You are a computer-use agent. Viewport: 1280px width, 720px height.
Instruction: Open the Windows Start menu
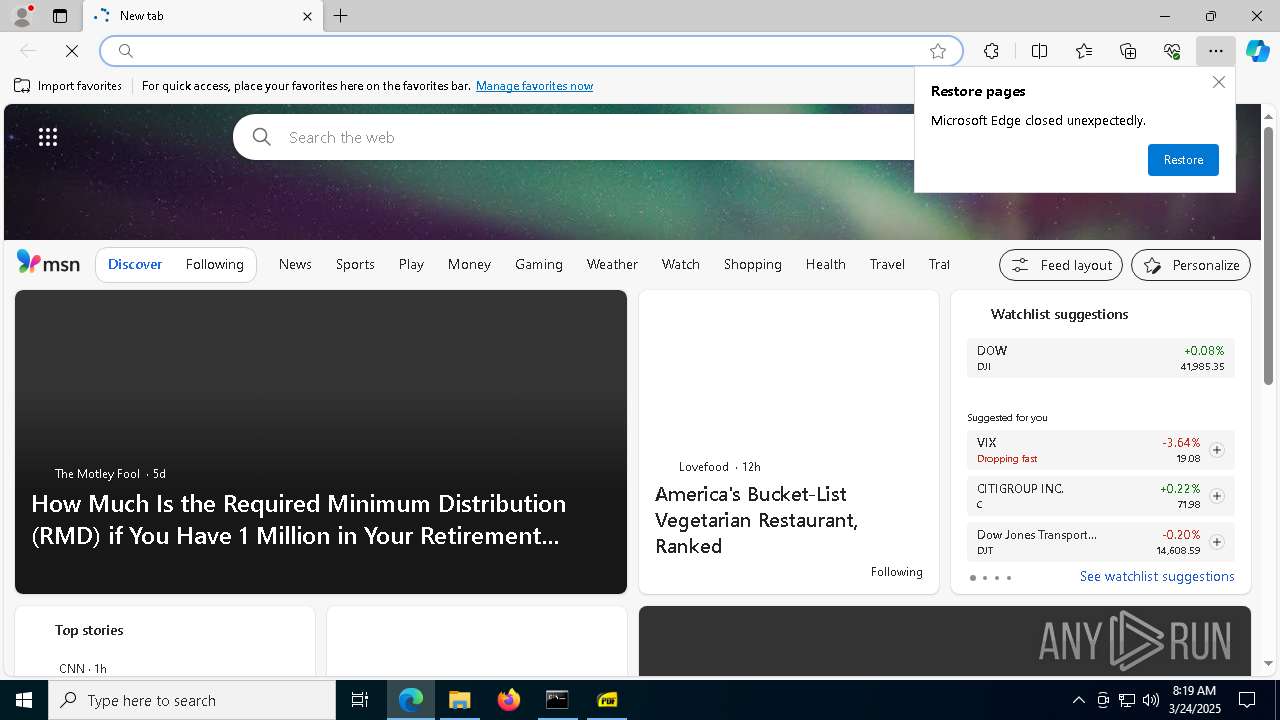click(x=24, y=700)
